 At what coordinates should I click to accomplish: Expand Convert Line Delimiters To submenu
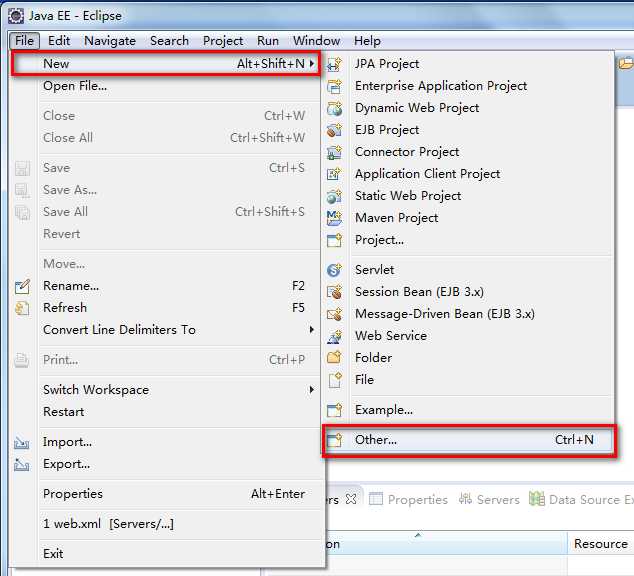(312, 330)
